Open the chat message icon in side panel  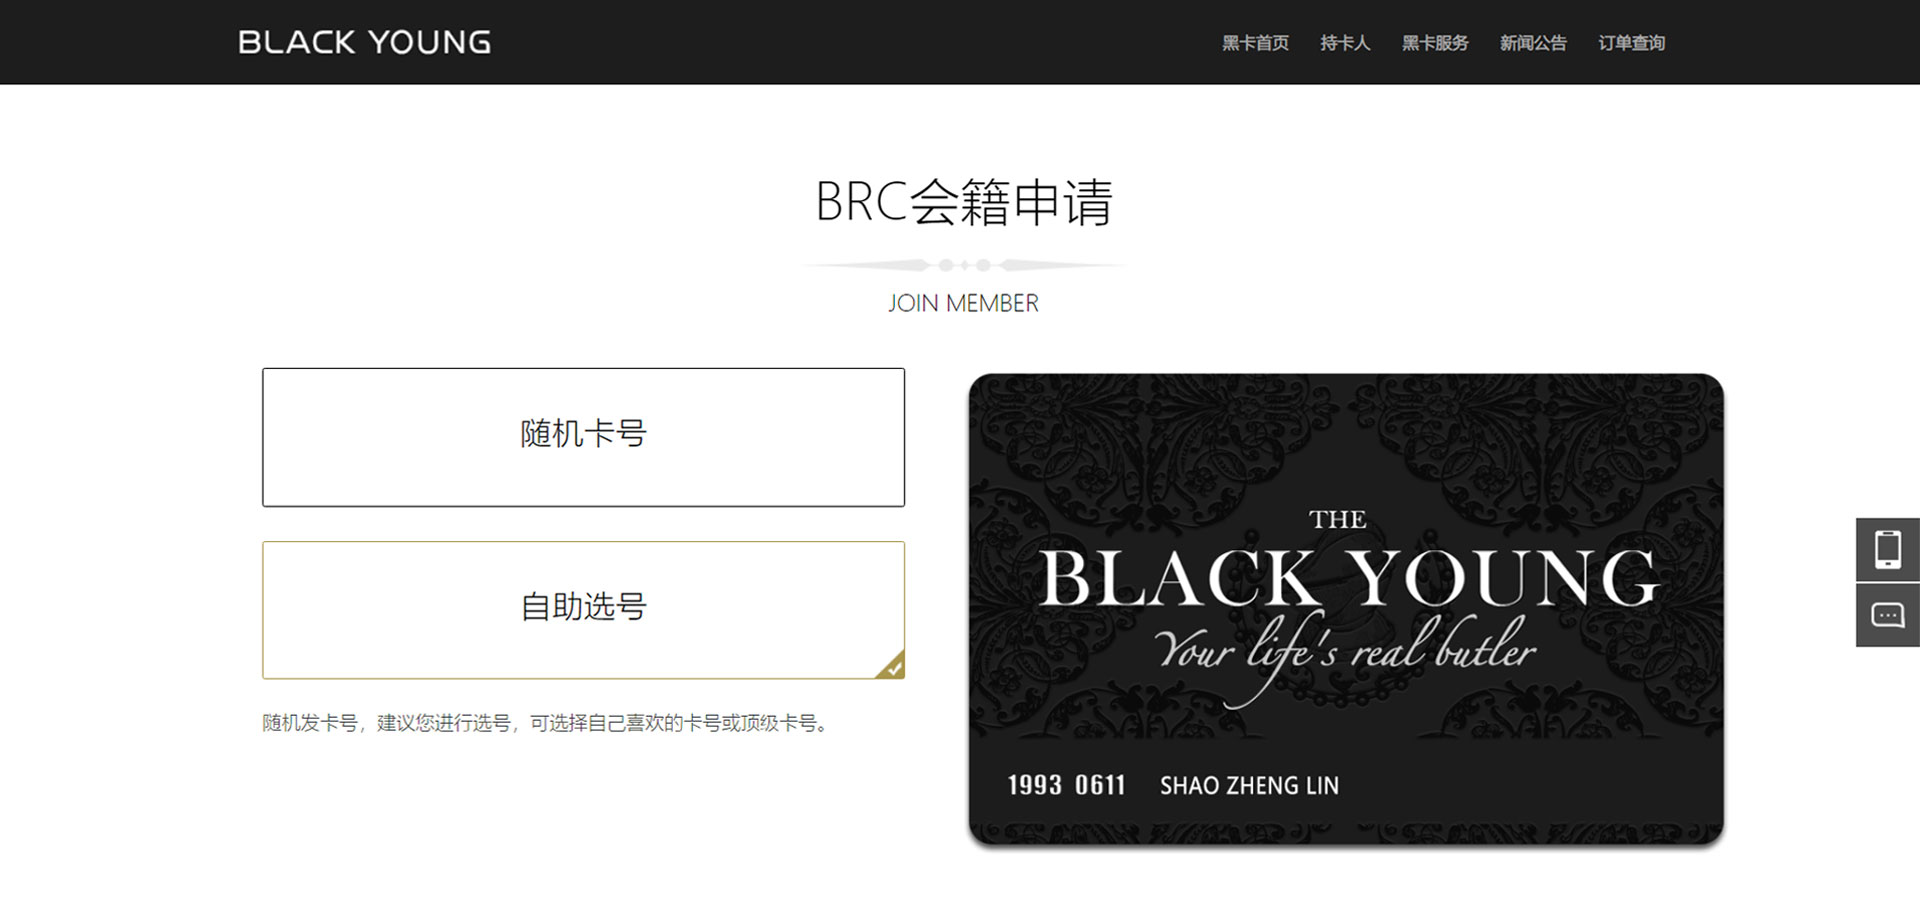1888,615
